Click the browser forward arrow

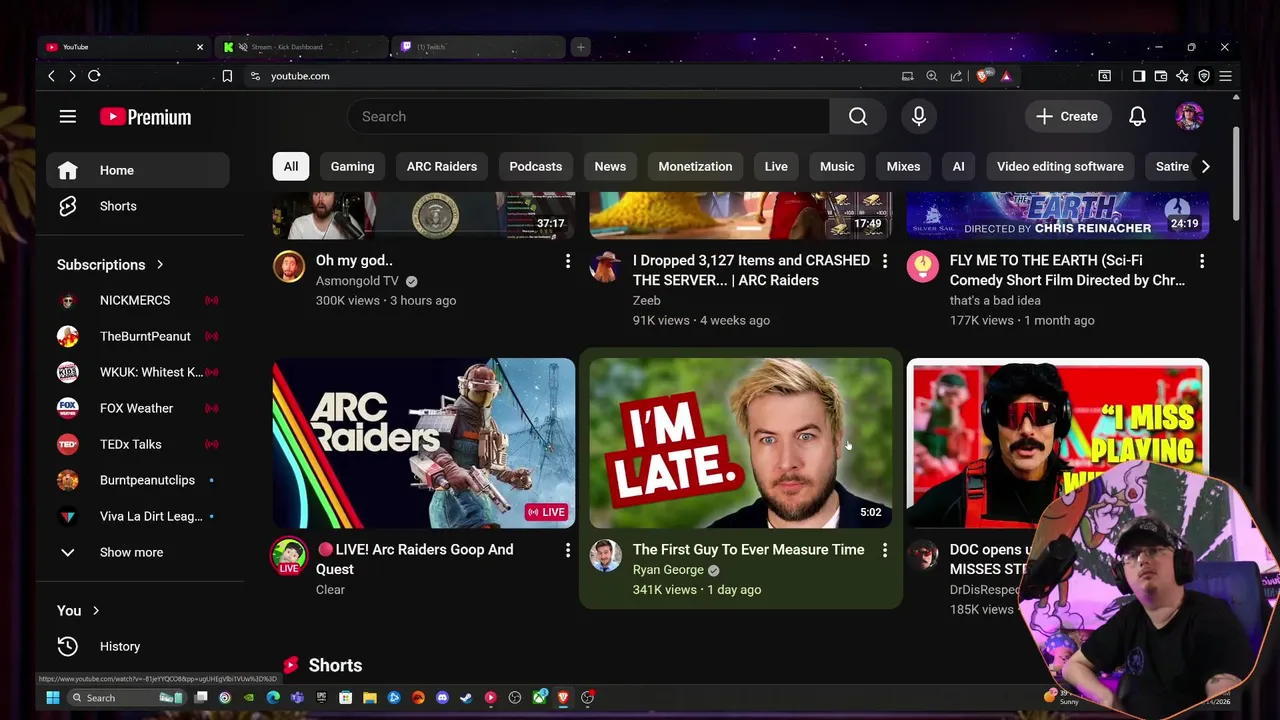72,76
